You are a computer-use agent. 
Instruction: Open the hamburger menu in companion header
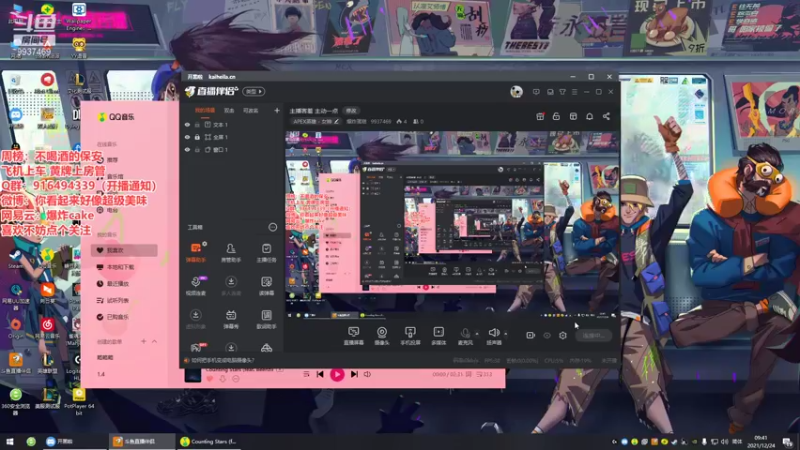574,92
